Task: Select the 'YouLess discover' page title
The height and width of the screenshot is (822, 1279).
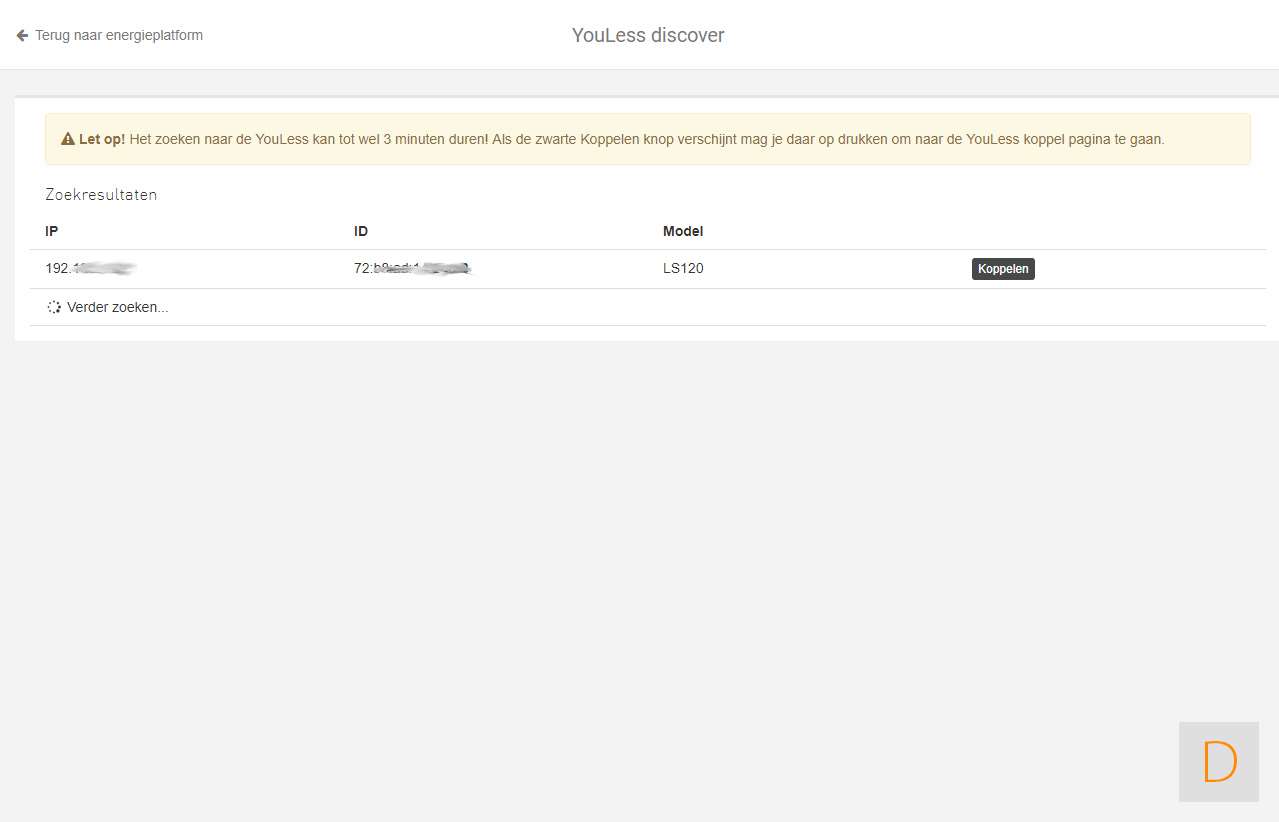Action: [x=648, y=35]
